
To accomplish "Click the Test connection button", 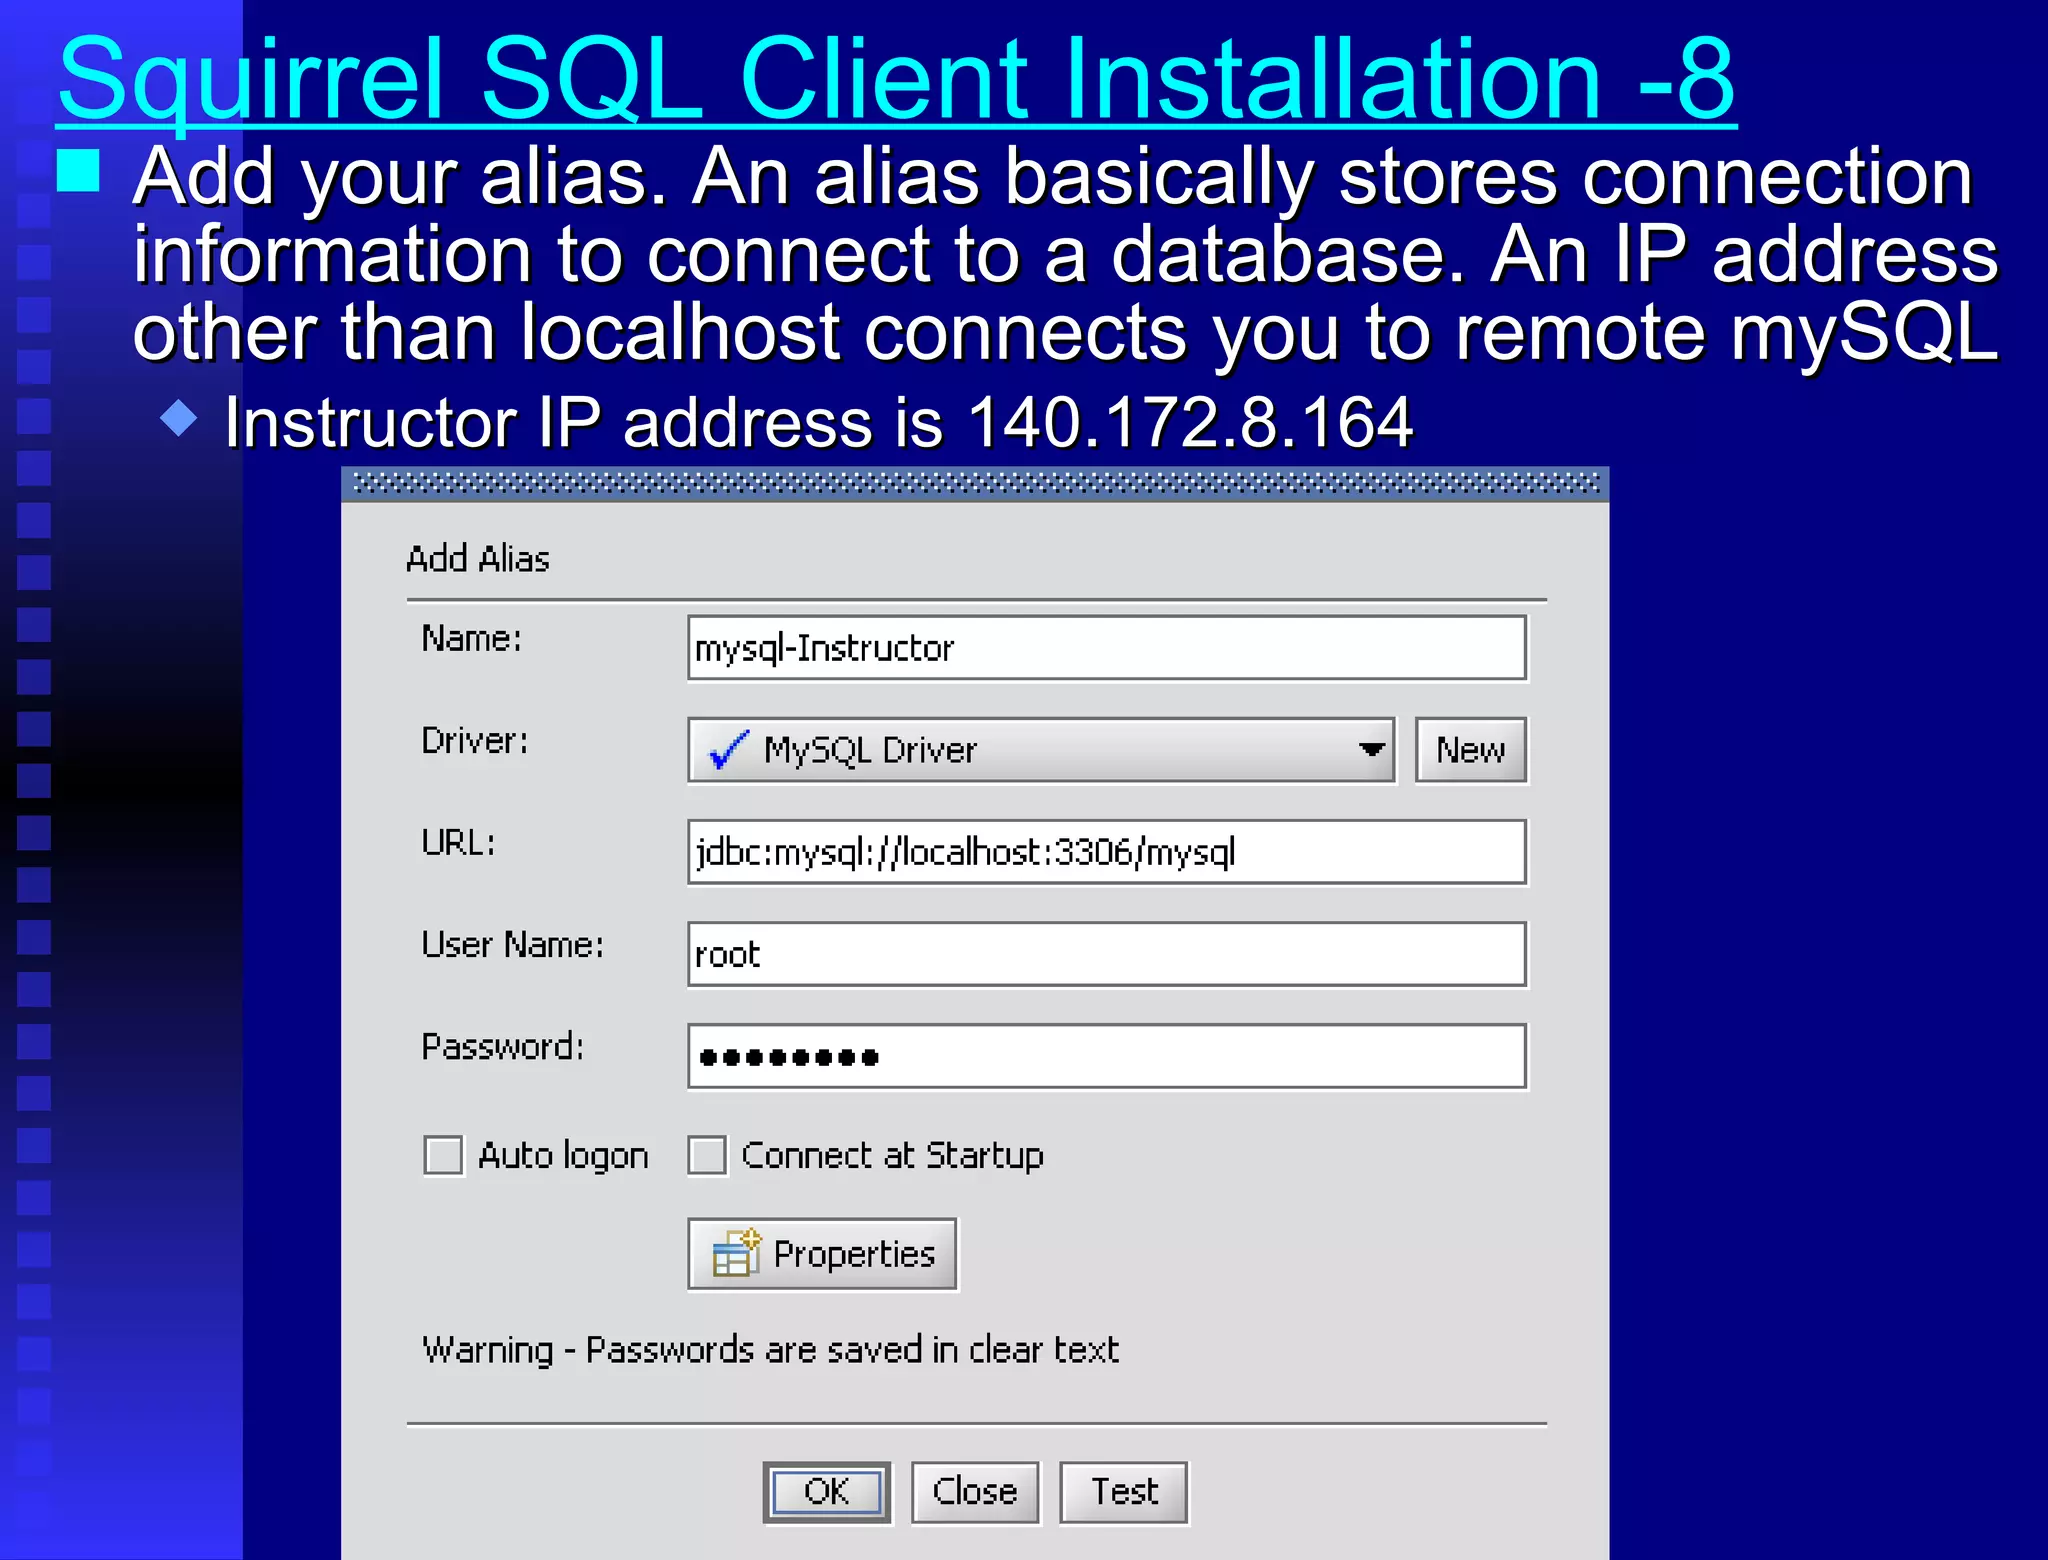I will pos(1124,1492).
